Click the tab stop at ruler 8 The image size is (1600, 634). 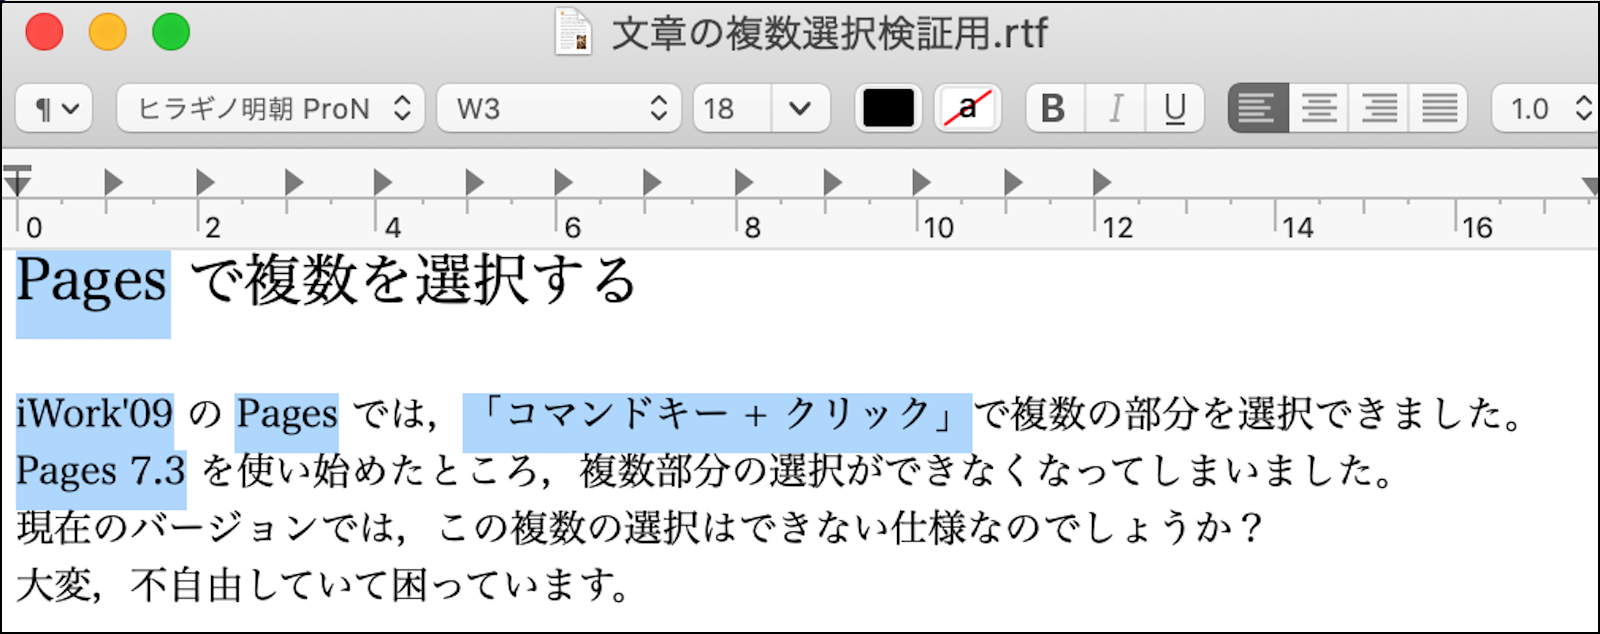(x=743, y=182)
